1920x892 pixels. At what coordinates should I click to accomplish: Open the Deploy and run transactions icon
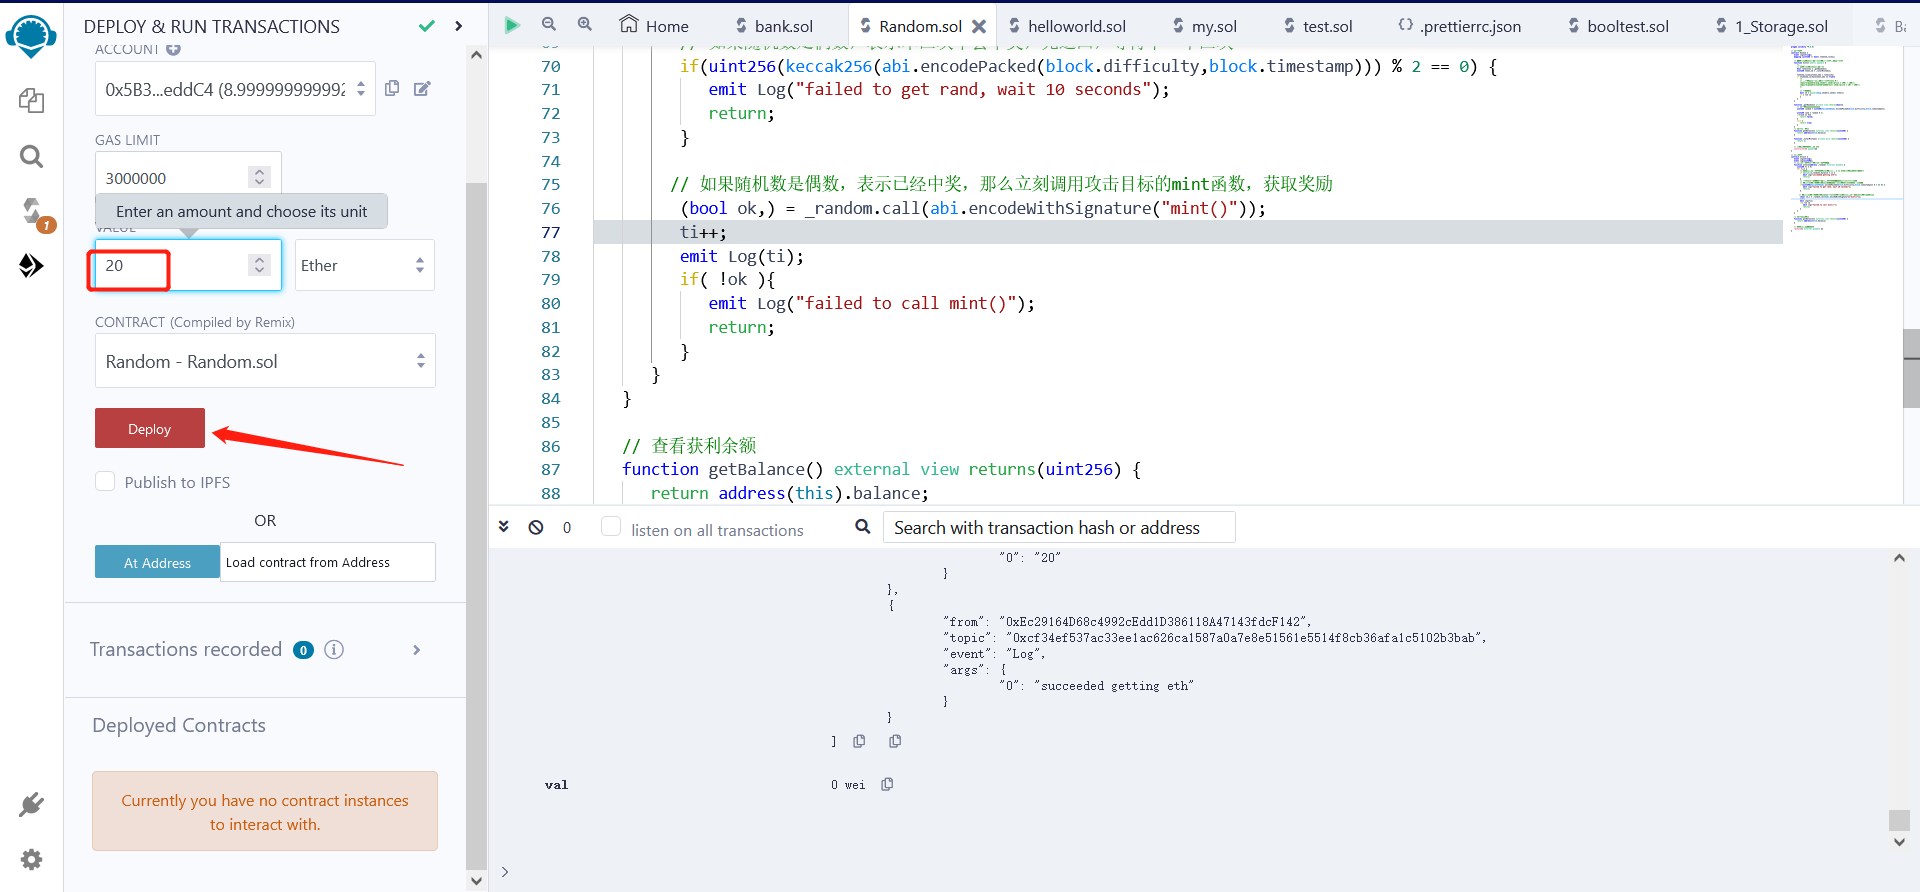[x=31, y=265]
